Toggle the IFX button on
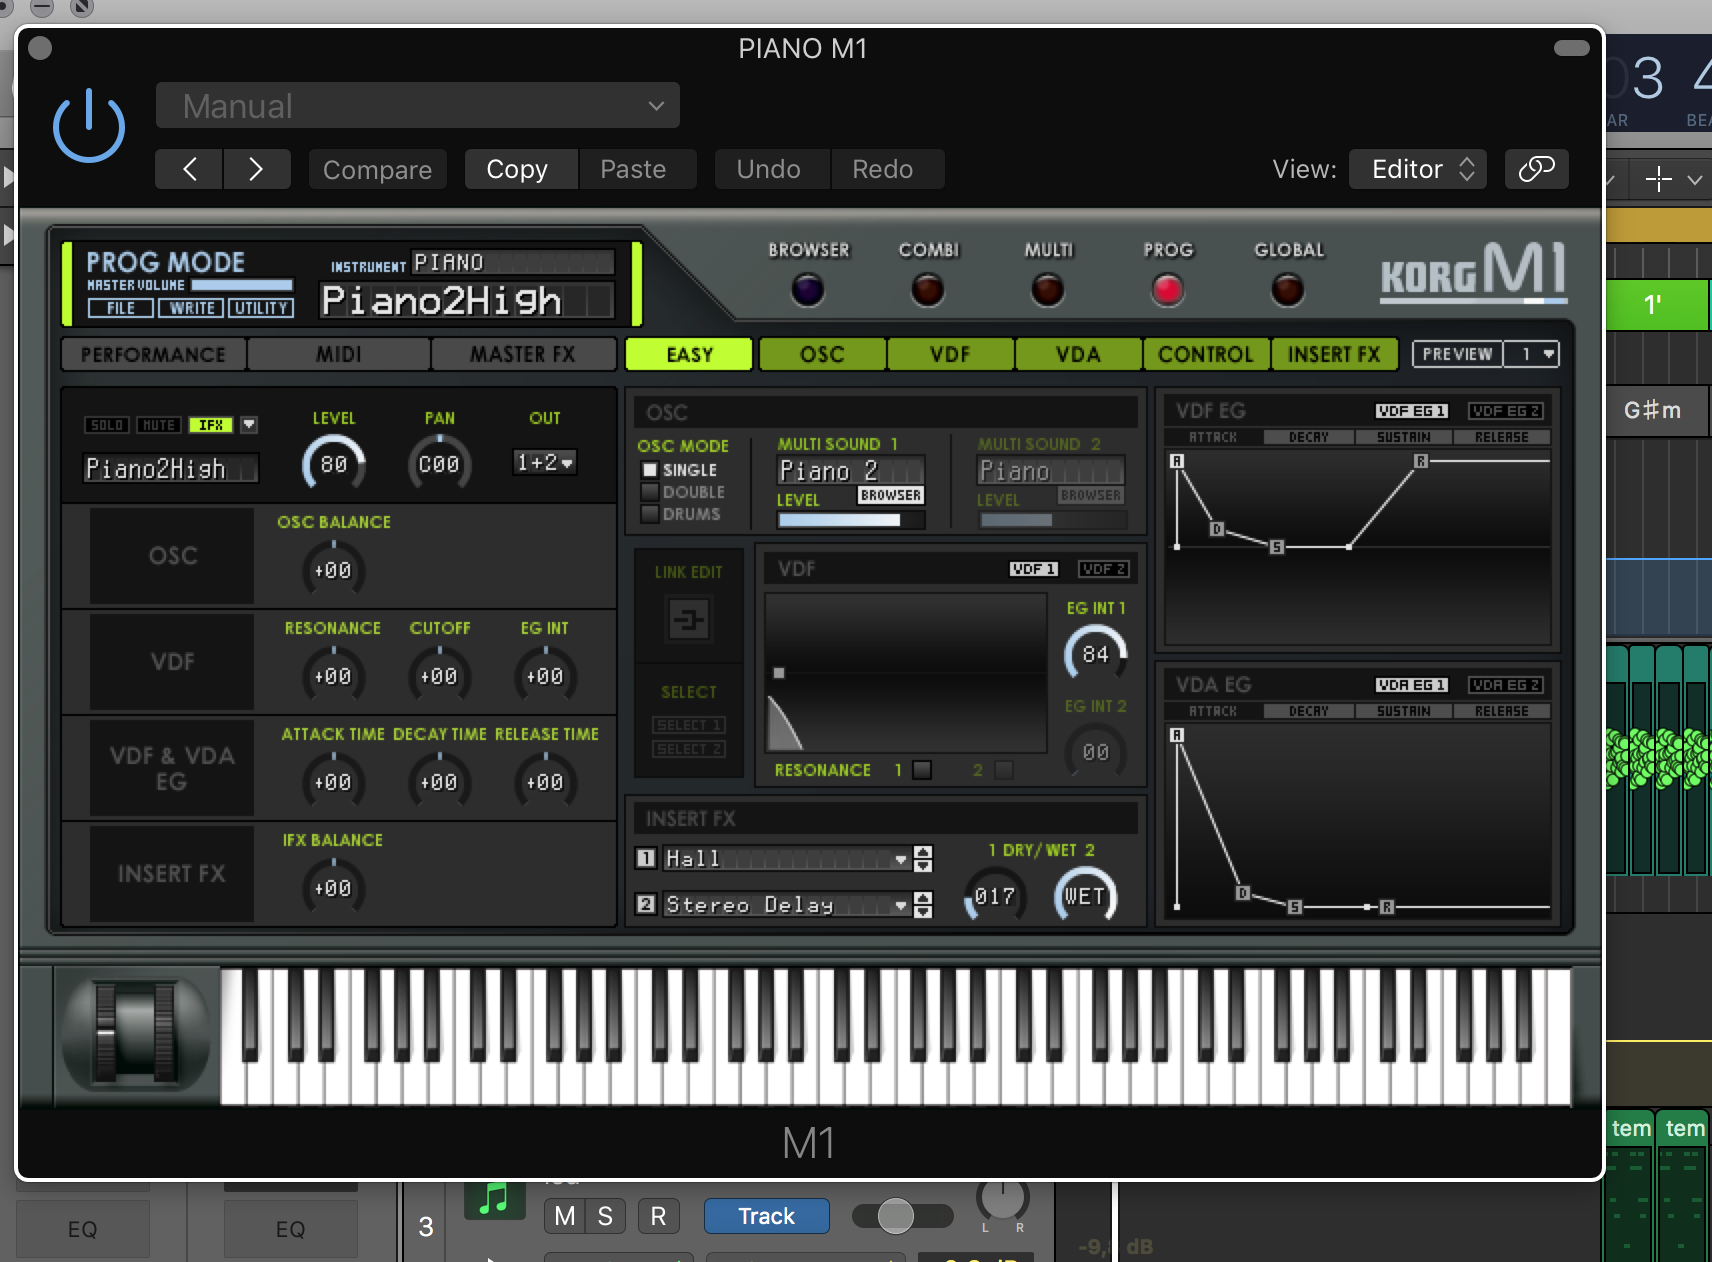 point(211,425)
